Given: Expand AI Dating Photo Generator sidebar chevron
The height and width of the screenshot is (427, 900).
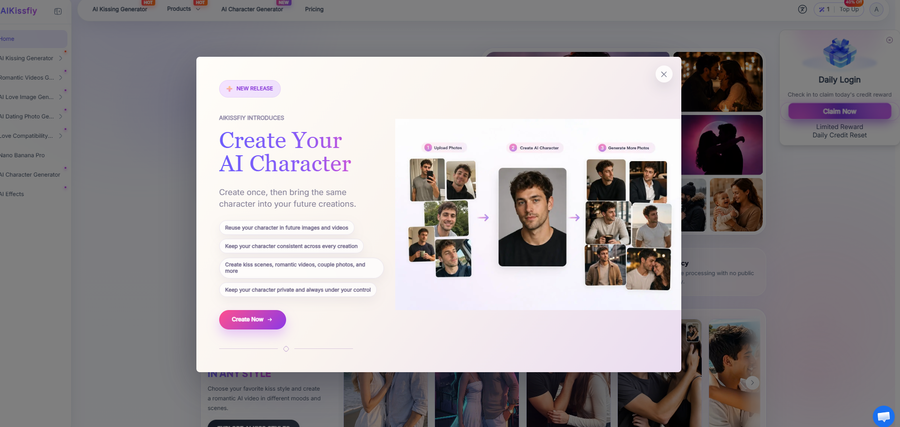Looking at the screenshot, I should click(x=60, y=117).
